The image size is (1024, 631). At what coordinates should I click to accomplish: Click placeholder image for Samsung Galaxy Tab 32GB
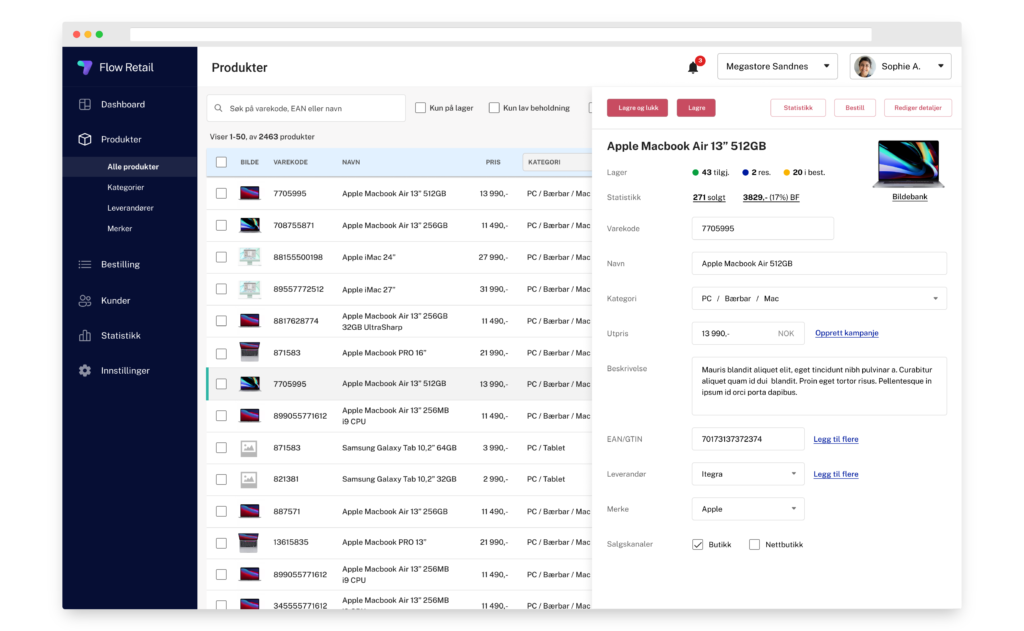tap(249, 479)
